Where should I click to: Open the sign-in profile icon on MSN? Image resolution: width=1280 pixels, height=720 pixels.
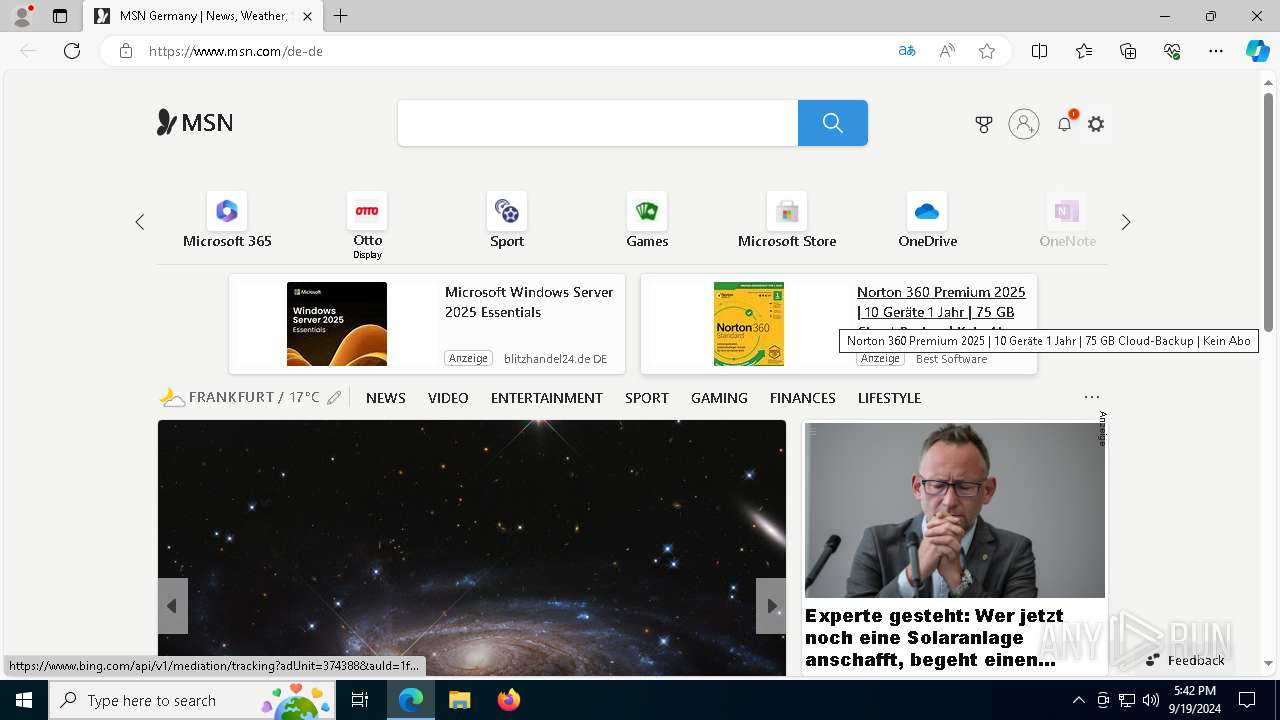point(1024,124)
